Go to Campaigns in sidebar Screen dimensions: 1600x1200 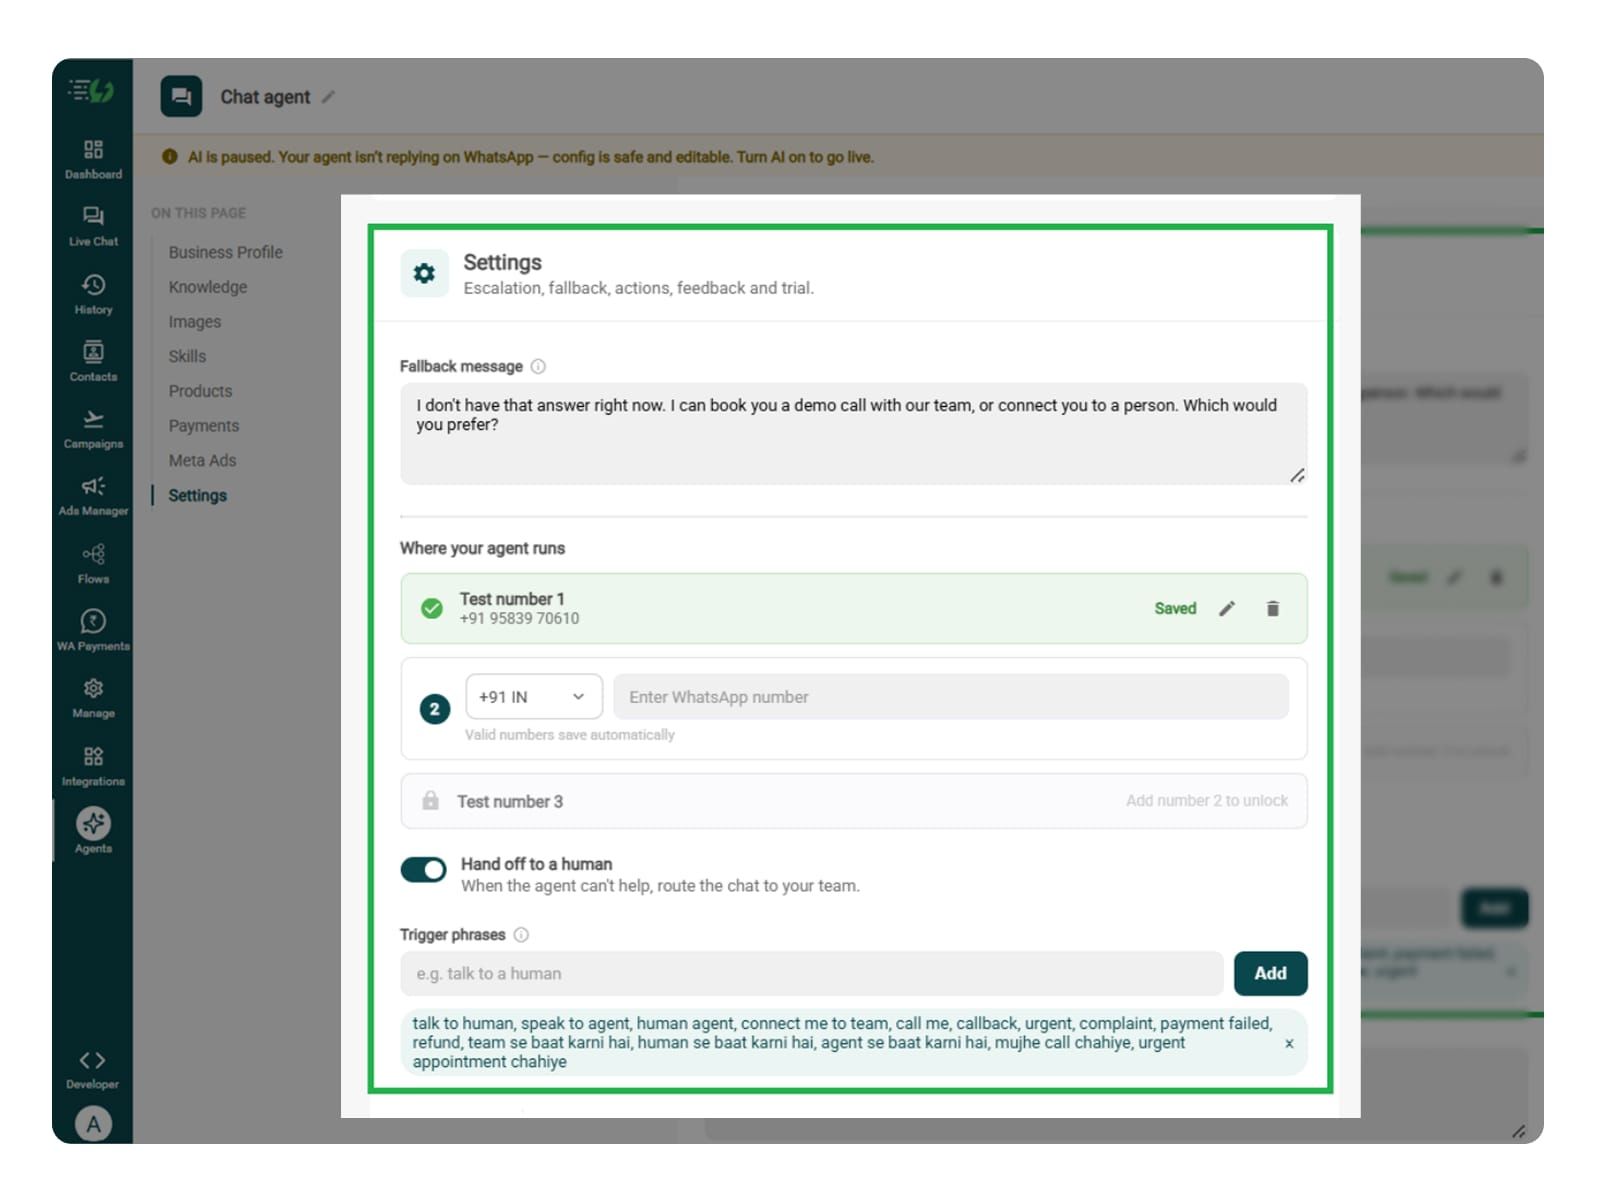pos(93,428)
